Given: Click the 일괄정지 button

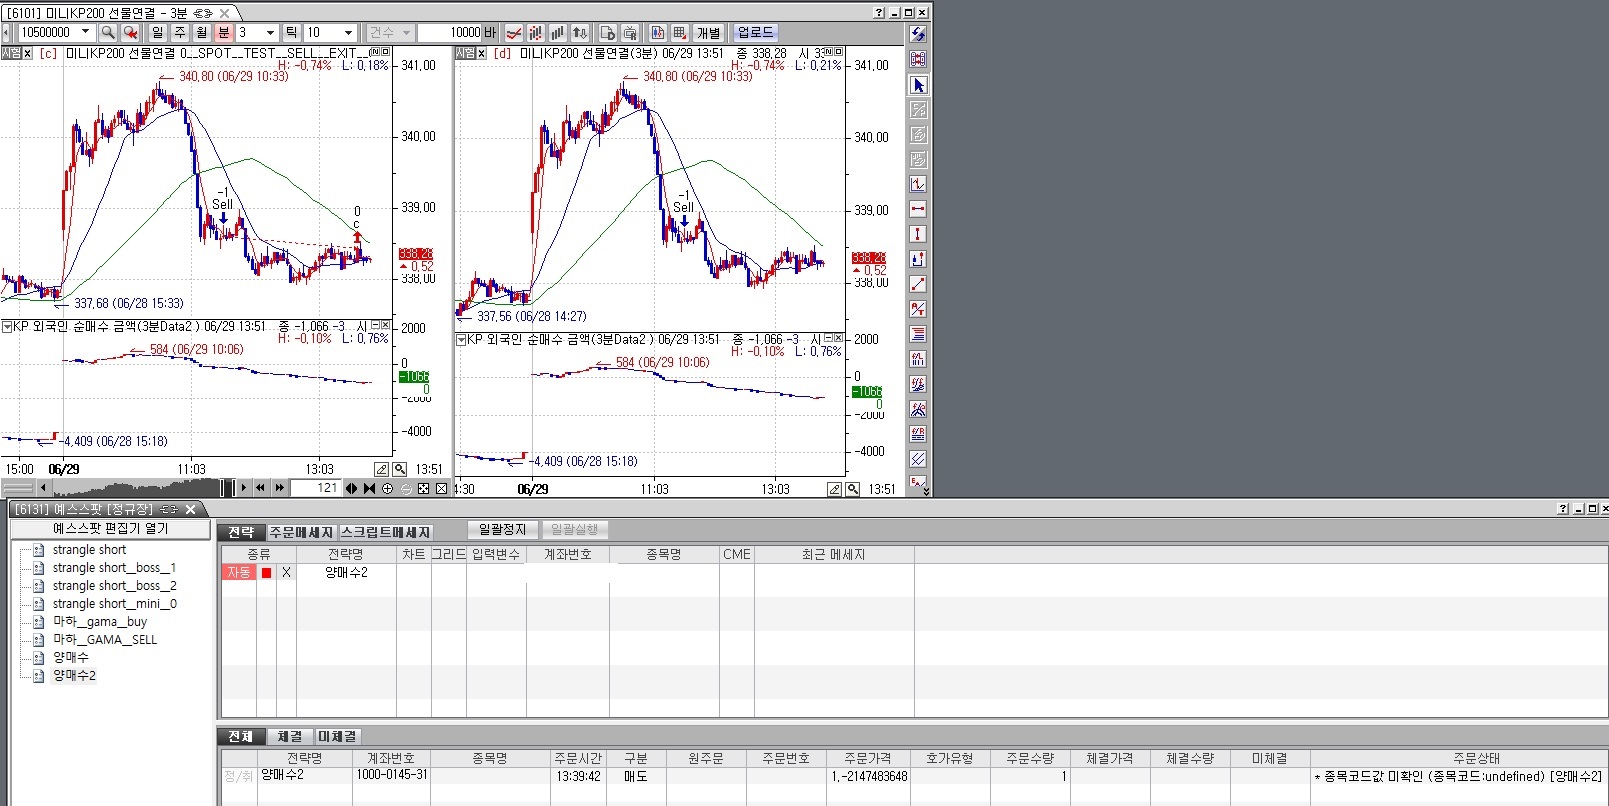Looking at the screenshot, I should pos(502,529).
